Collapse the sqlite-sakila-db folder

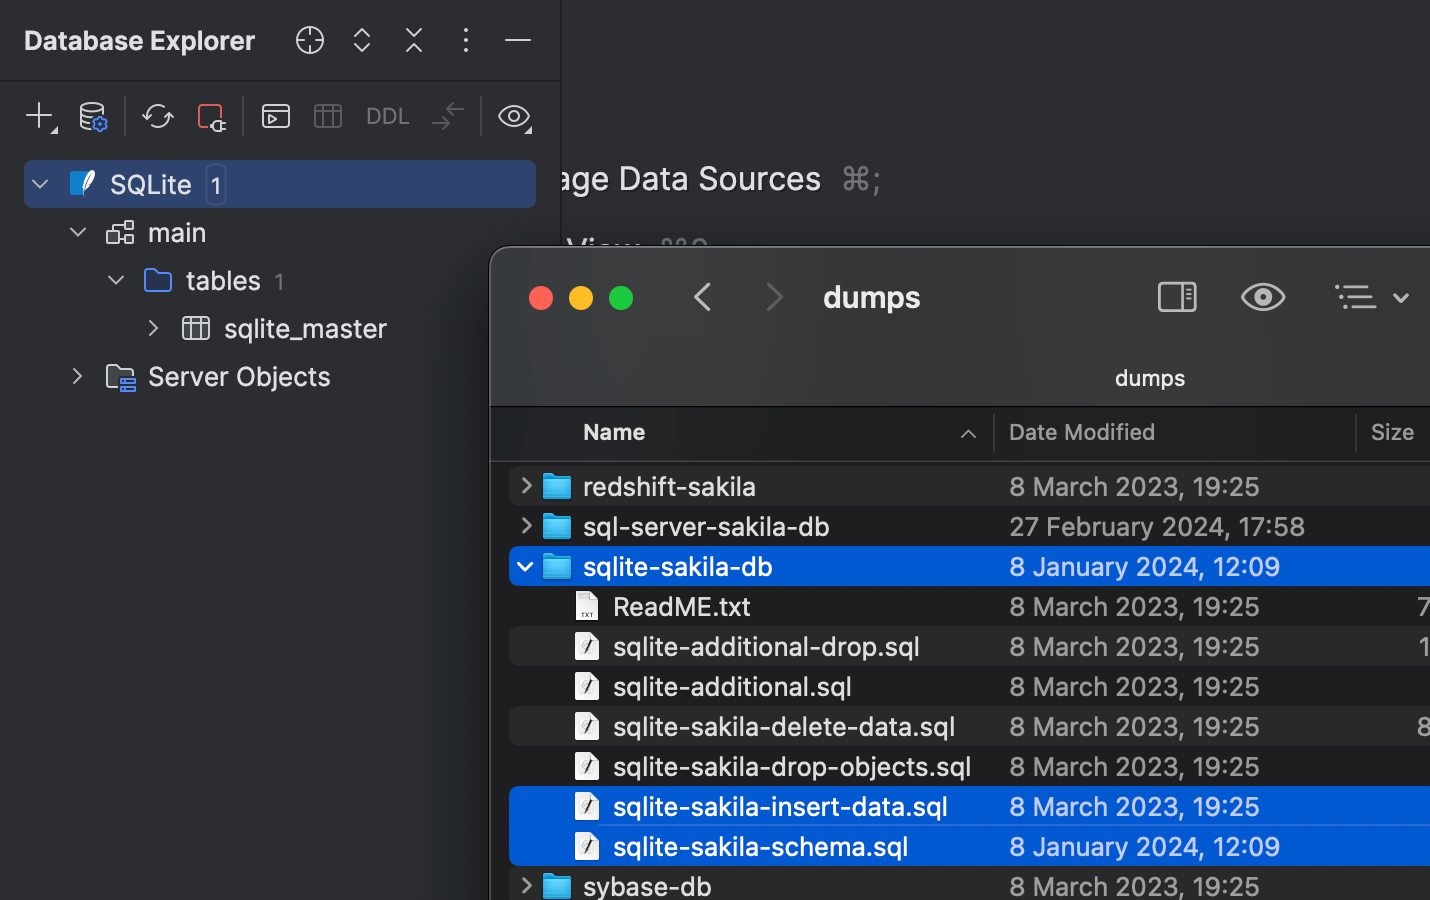click(x=525, y=566)
